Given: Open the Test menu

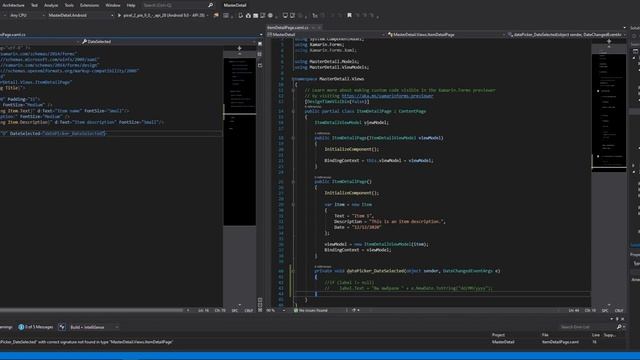Looking at the screenshot, I should click(34, 5).
